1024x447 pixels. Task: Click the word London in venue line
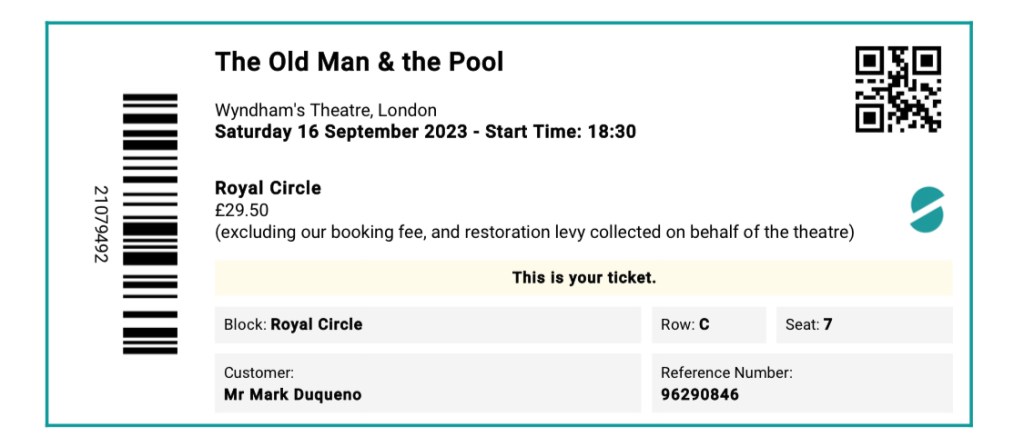pyautogui.click(x=407, y=110)
